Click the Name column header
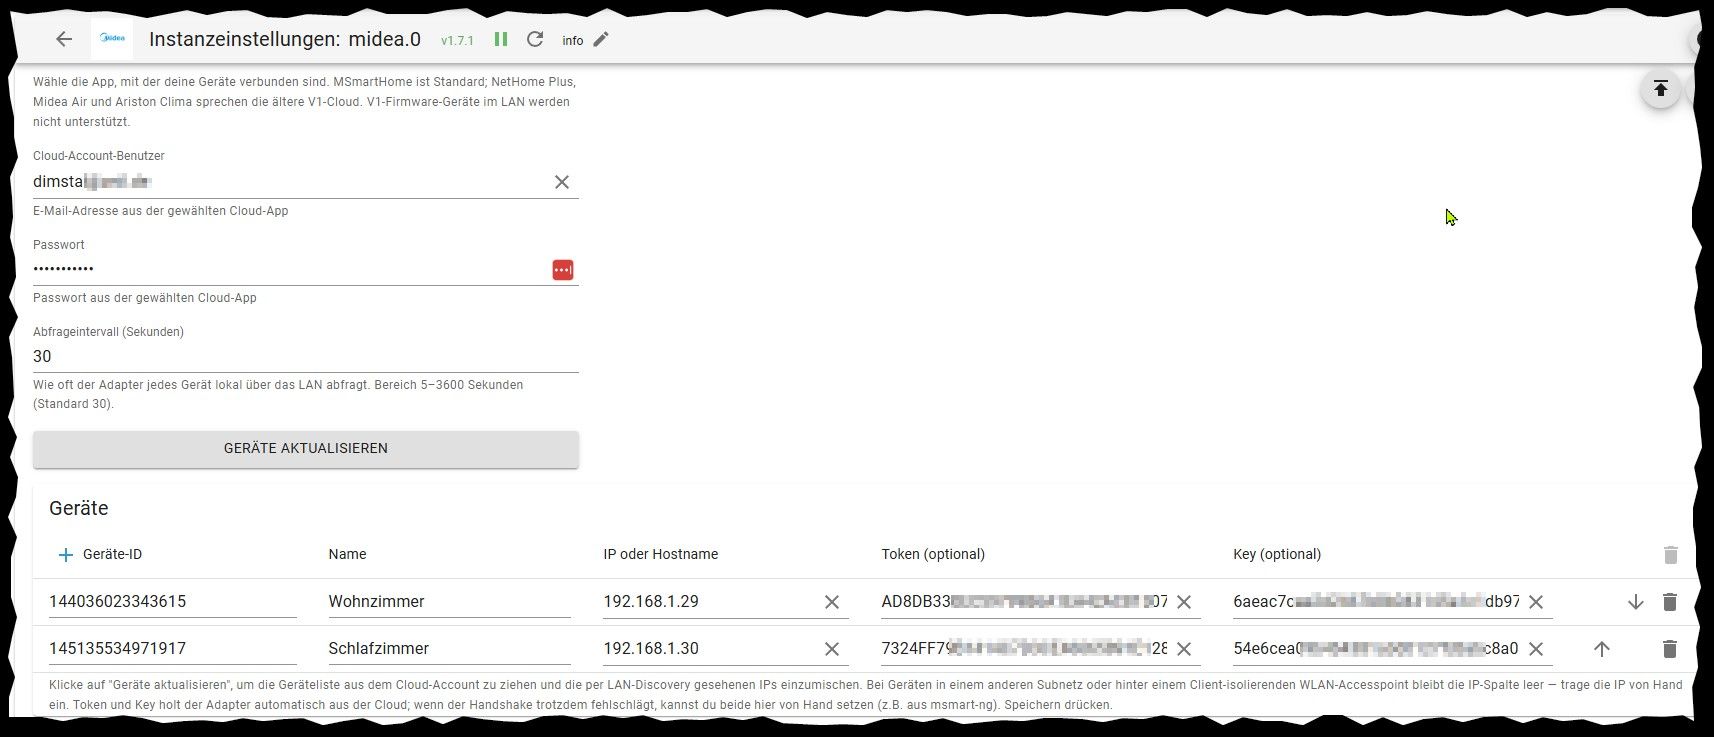 347,555
